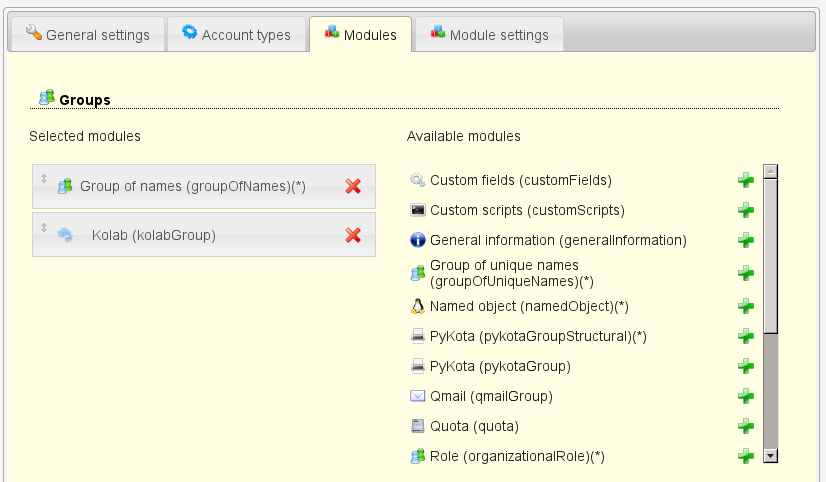Click scrollbar down arrow in available modules

pos(771,455)
